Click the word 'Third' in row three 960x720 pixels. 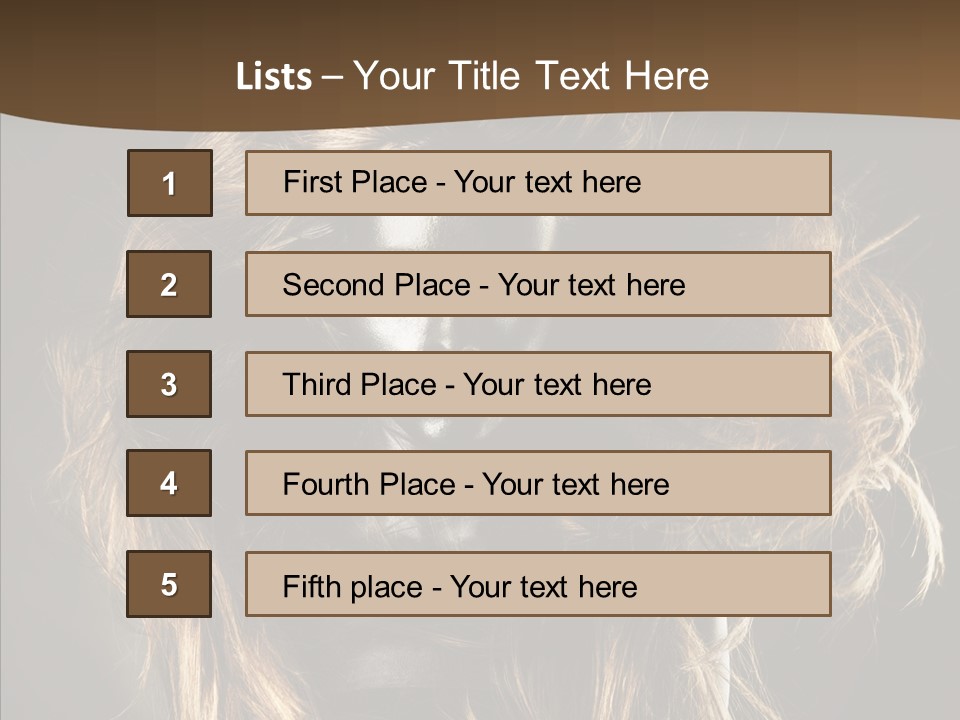pos(317,385)
